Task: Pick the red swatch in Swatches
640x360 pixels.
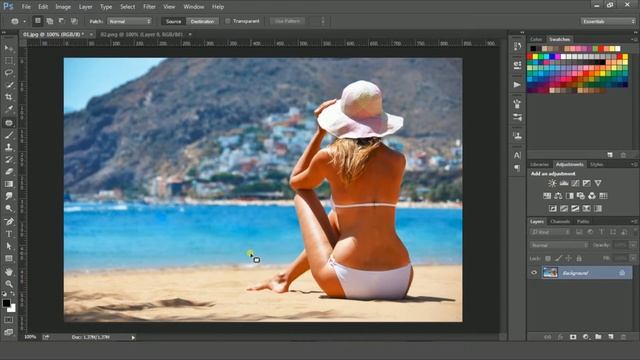Action: 530,57
